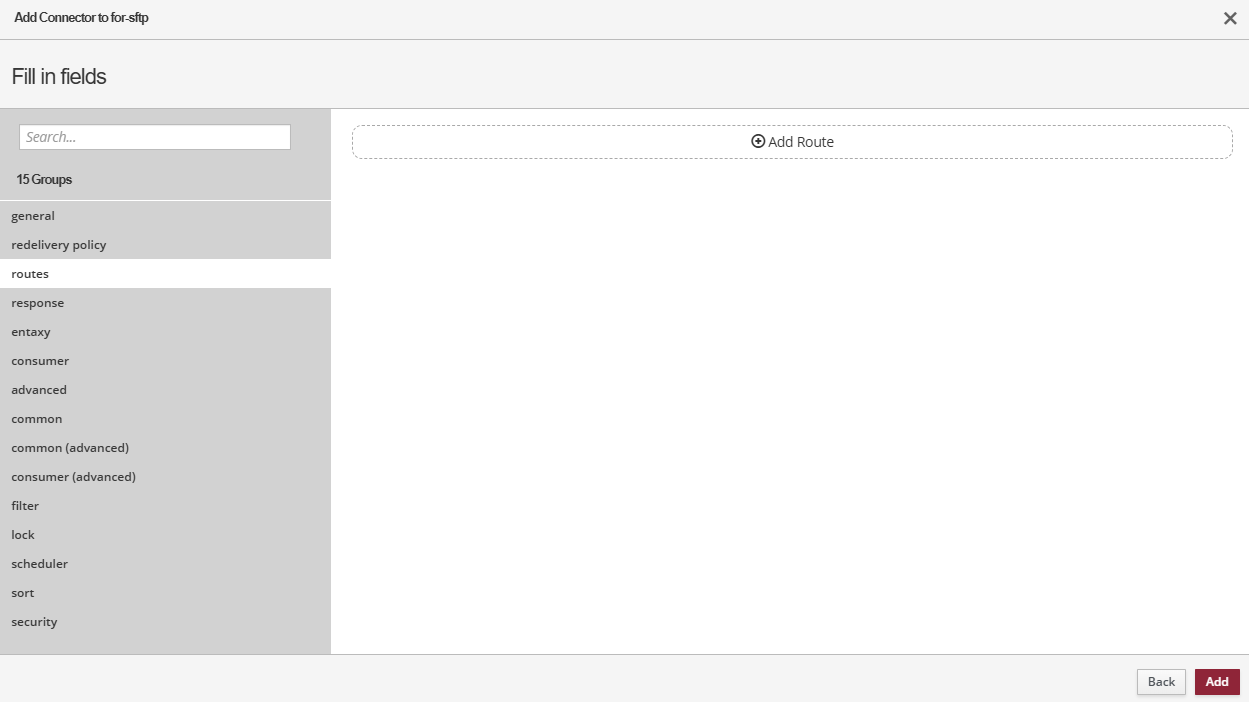Click the red Add button
This screenshot has width=1249, height=702.
tap(1216, 682)
